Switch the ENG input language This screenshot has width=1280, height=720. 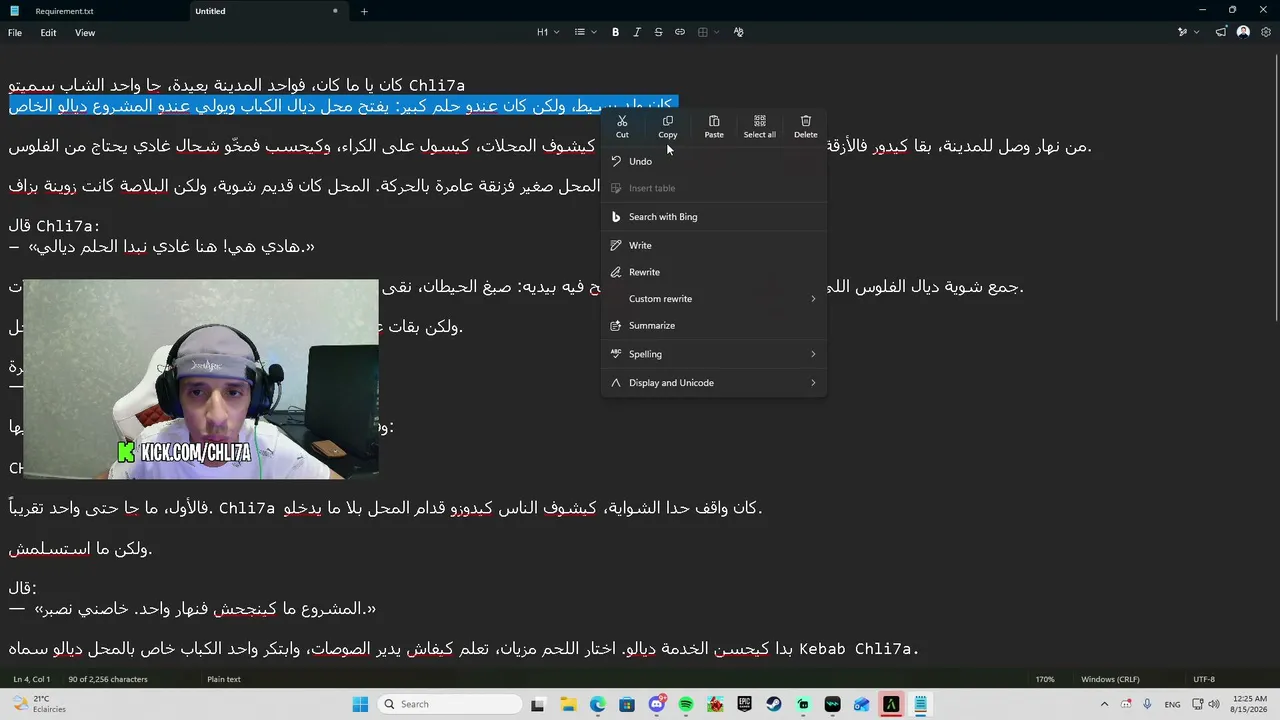(1172, 704)
